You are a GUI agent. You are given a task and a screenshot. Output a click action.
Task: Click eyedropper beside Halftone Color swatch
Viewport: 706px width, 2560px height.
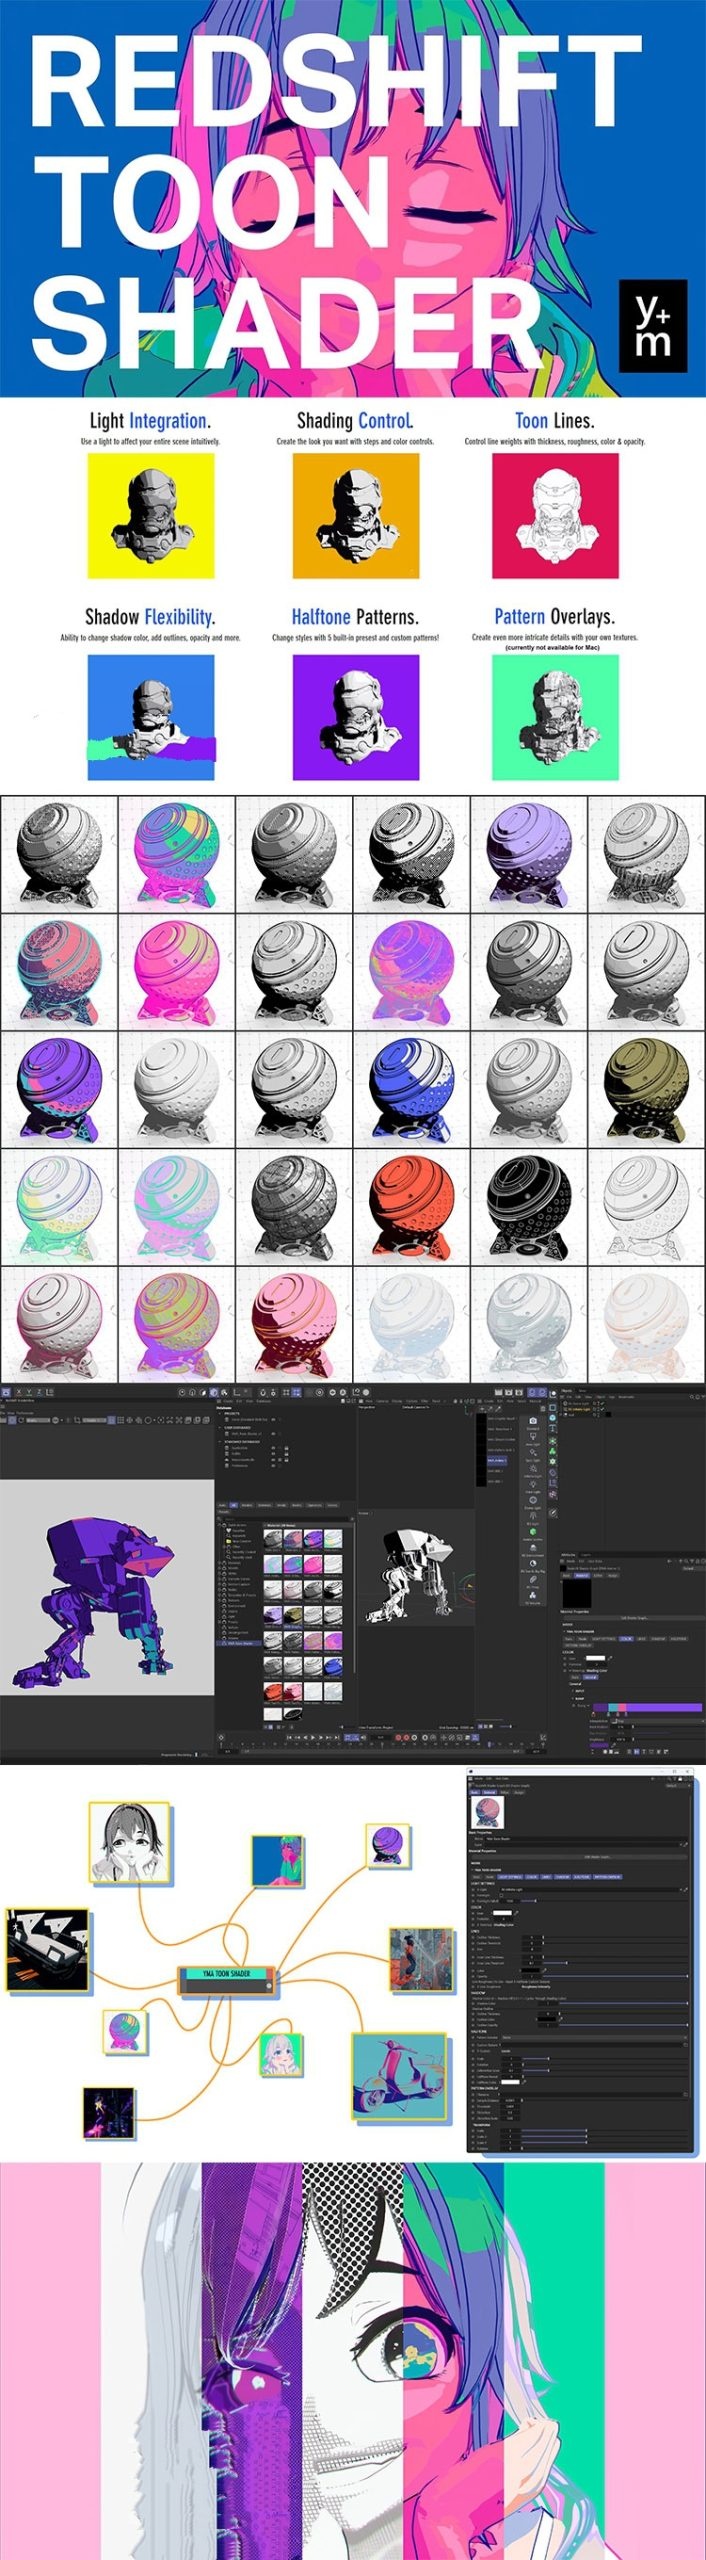tap(524, 2082)
